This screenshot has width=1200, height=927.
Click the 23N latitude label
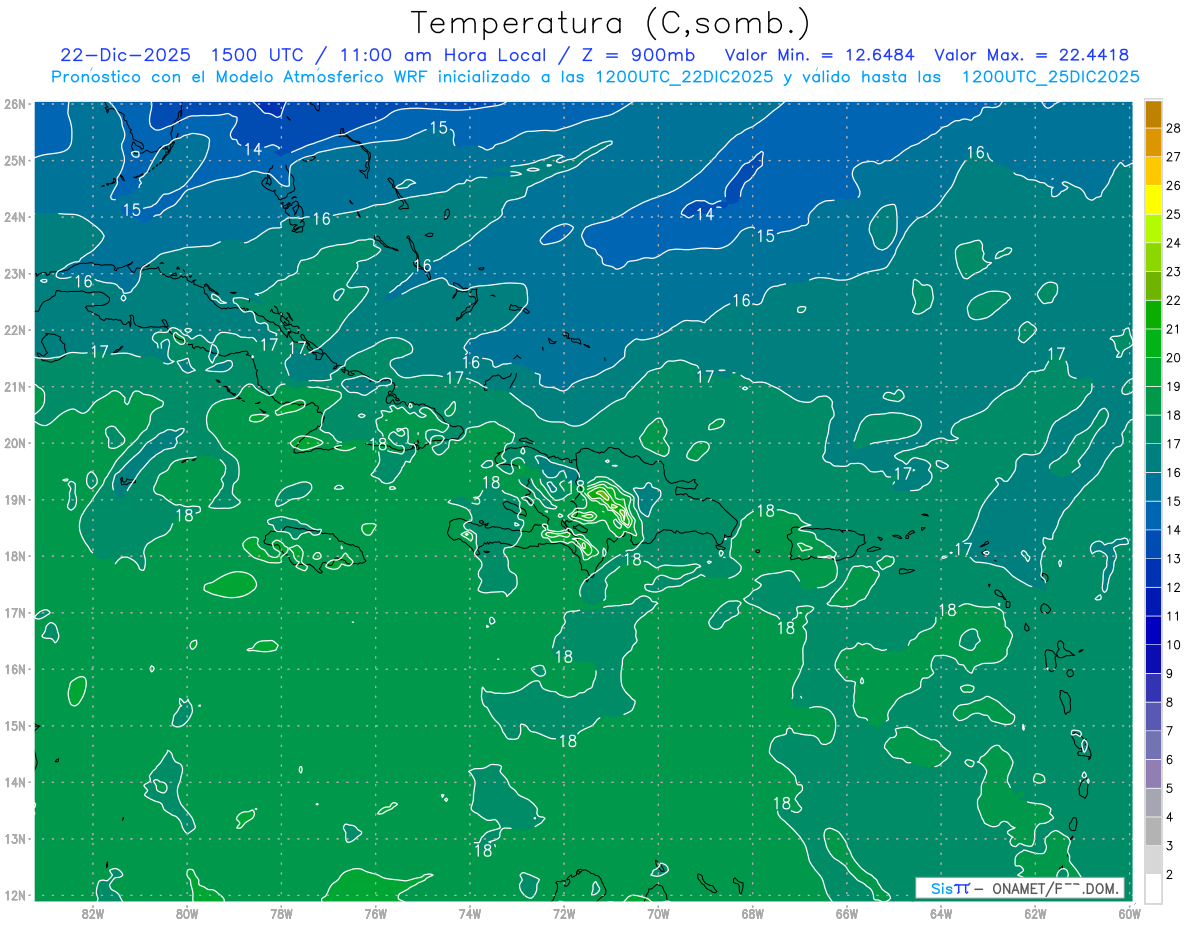coord(15,273)
